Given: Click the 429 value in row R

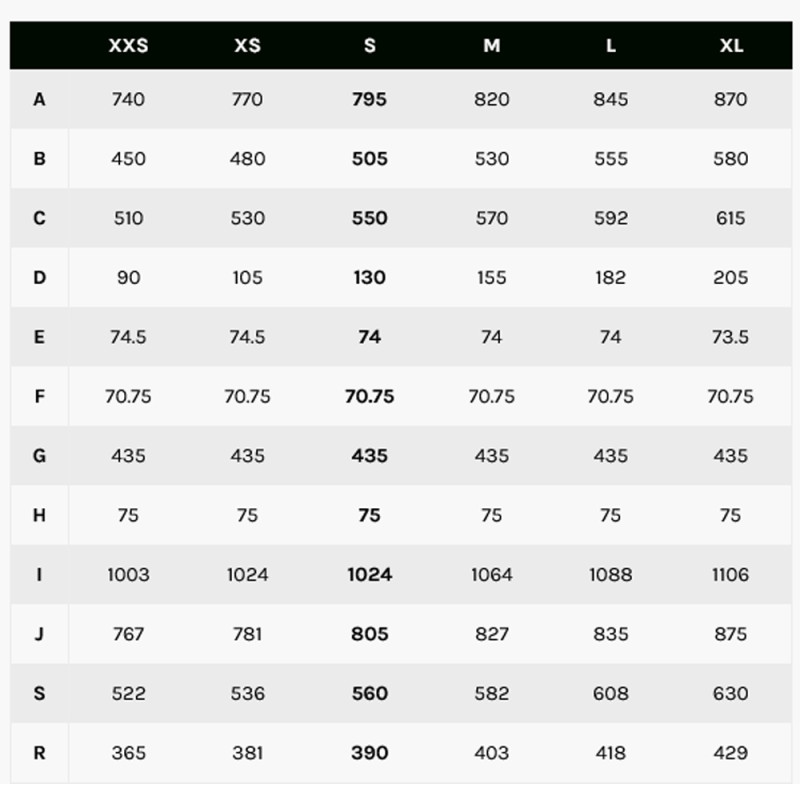Looking at the screenshot, I should coord(731,753).
